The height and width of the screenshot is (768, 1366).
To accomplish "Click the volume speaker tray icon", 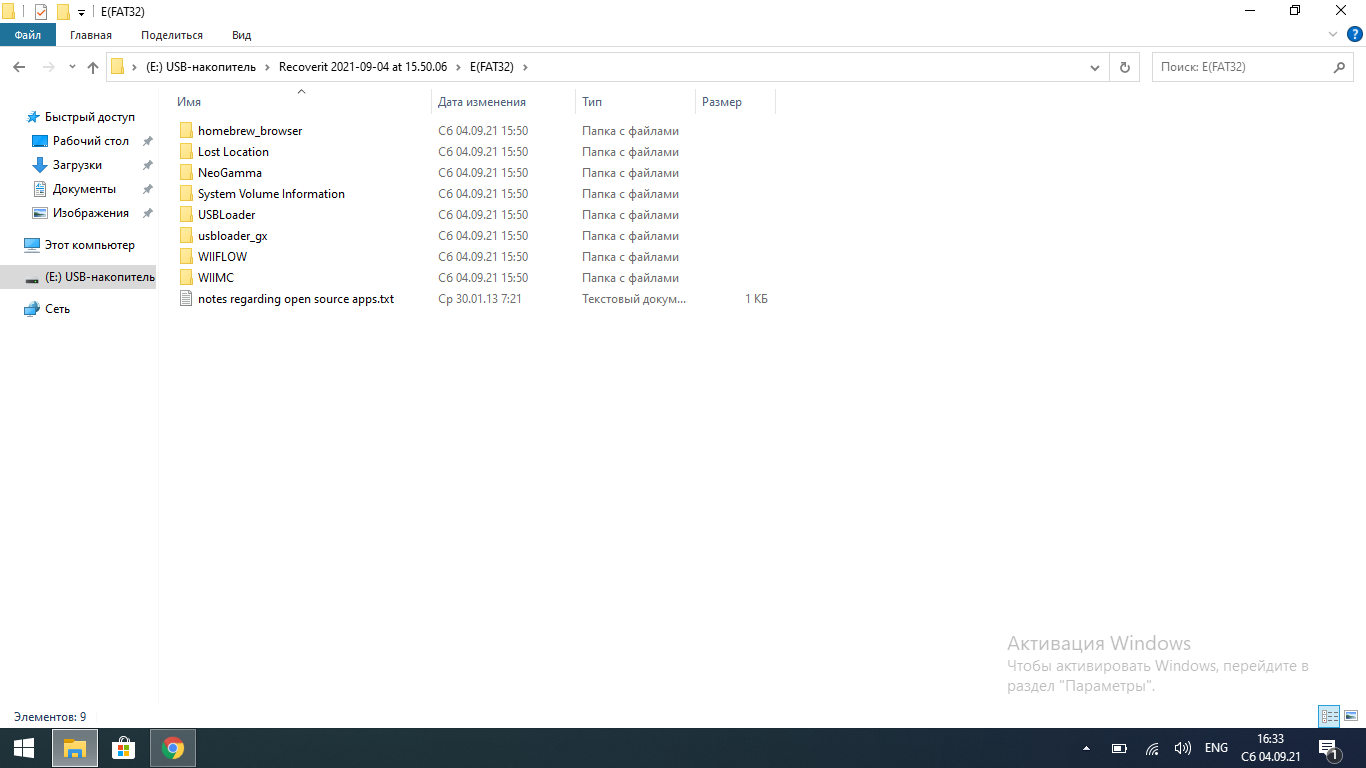I will click(x=1182, y=748).
